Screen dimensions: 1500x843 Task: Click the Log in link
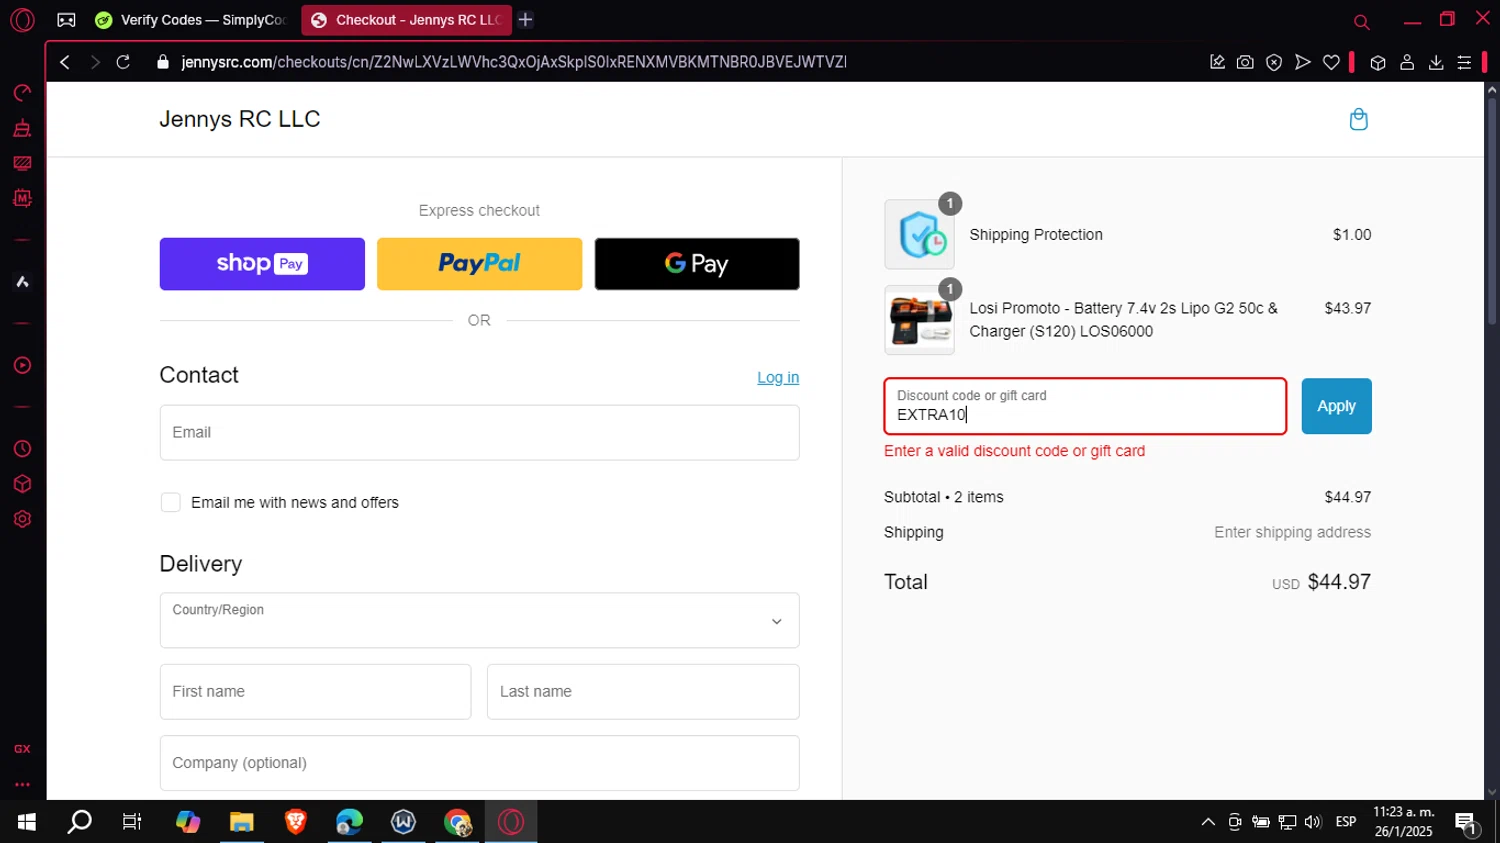pos(778,377)
